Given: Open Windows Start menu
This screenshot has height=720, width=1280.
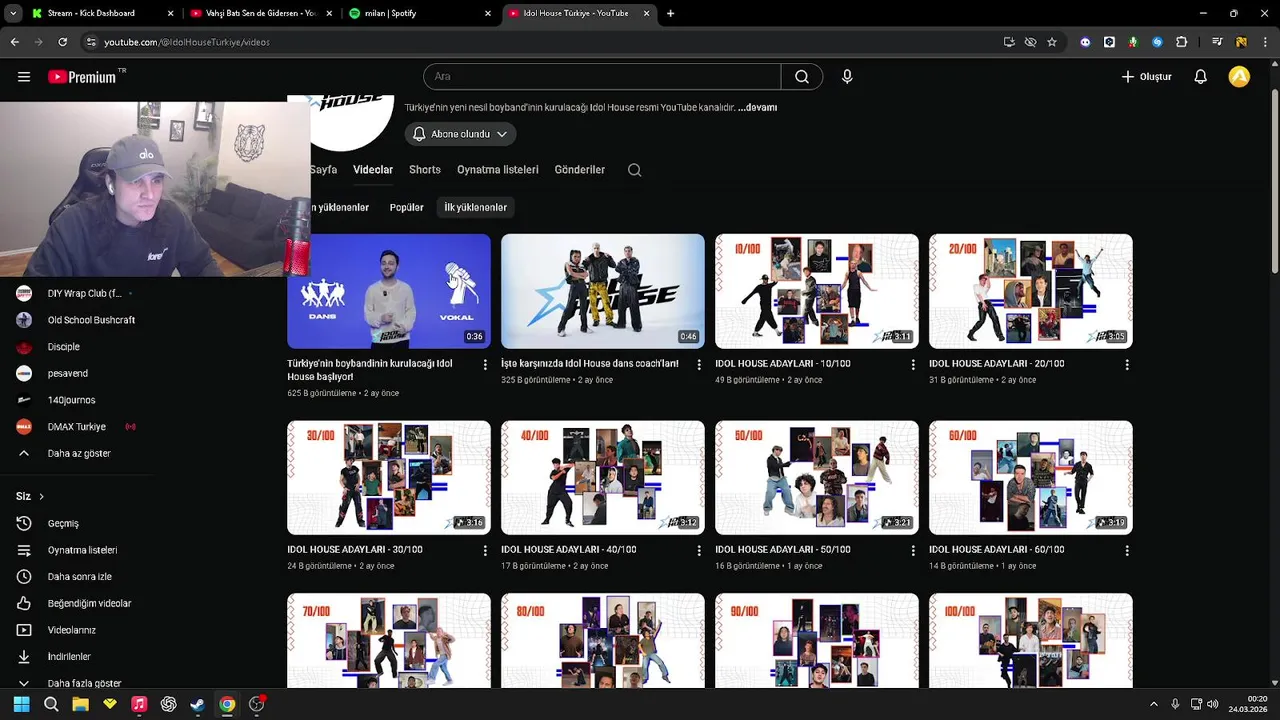Looking at the screenshot, I should tap(21, 704).
